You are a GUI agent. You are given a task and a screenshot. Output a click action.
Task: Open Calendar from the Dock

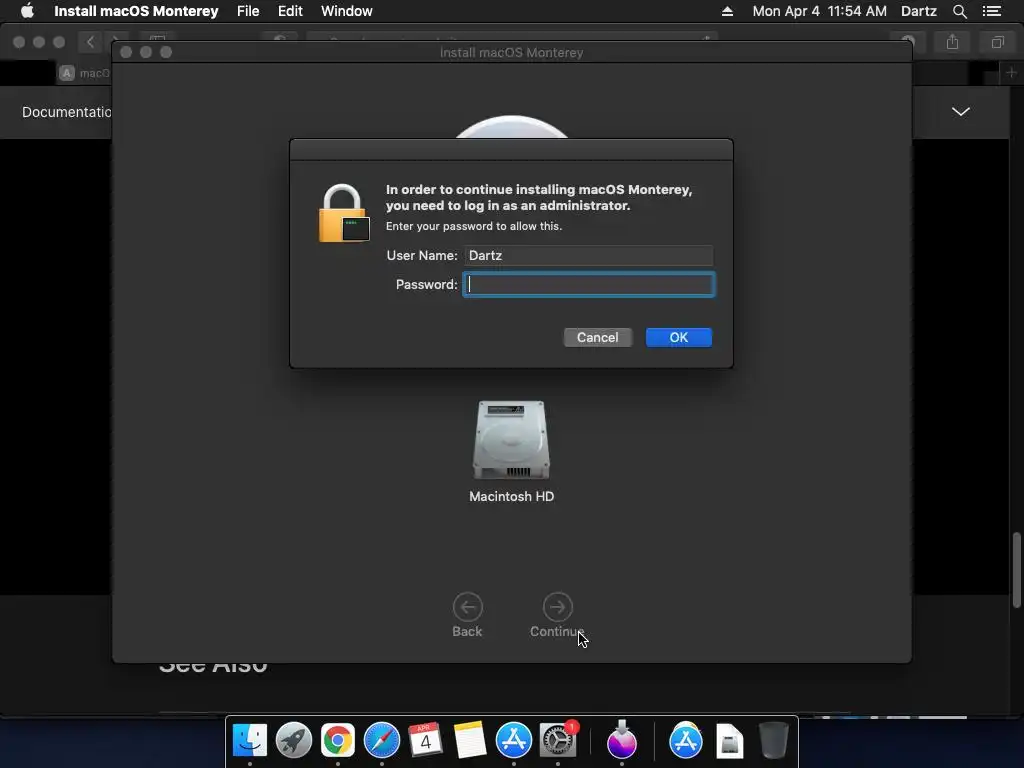(x=425, y=741)
